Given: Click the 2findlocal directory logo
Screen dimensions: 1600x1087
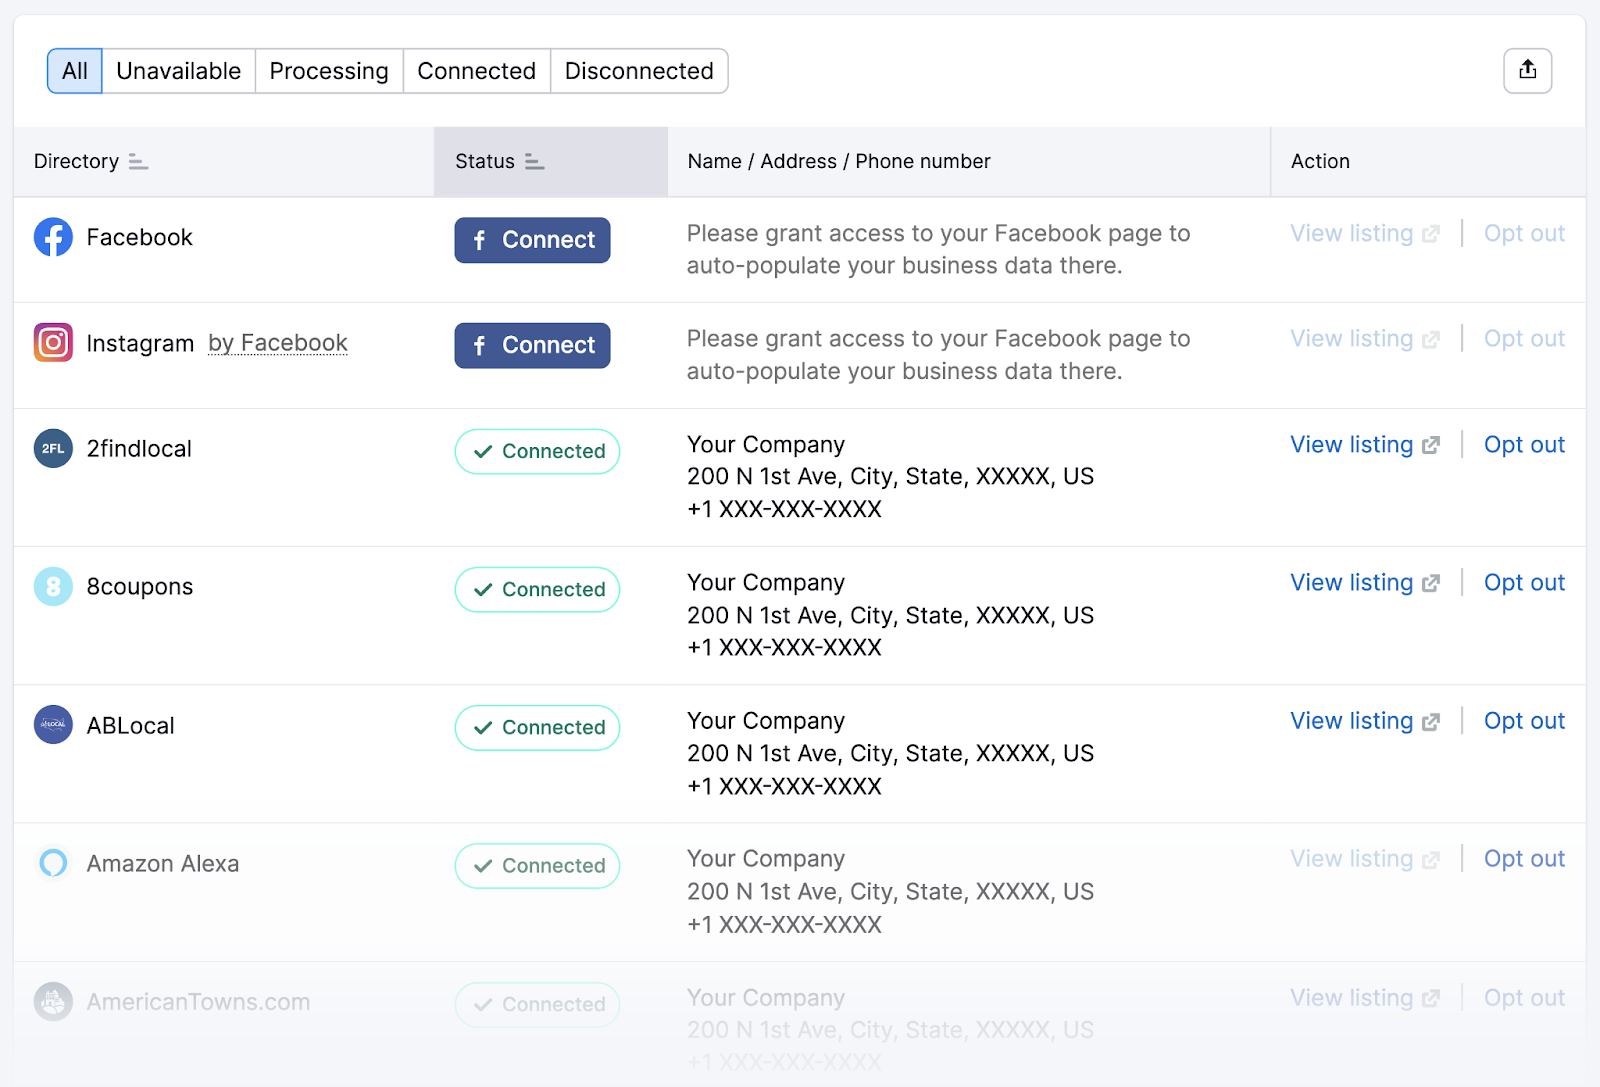Looking at the screenshot, I should pyautogui.click(x=53, y=449).
